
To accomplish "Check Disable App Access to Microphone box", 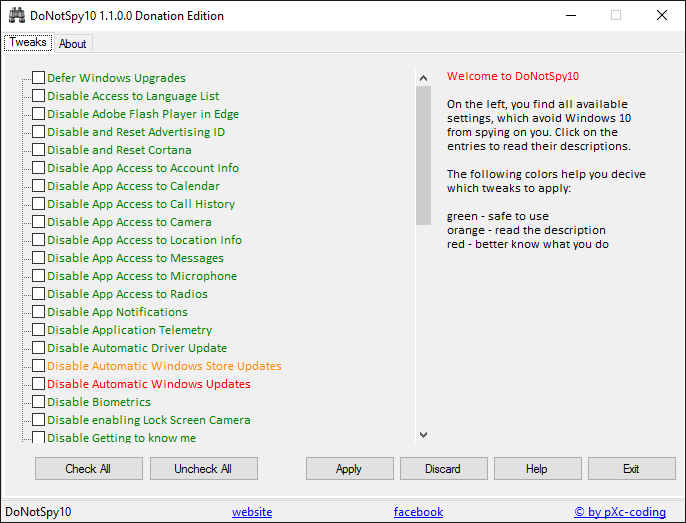I will pos(38,275).
